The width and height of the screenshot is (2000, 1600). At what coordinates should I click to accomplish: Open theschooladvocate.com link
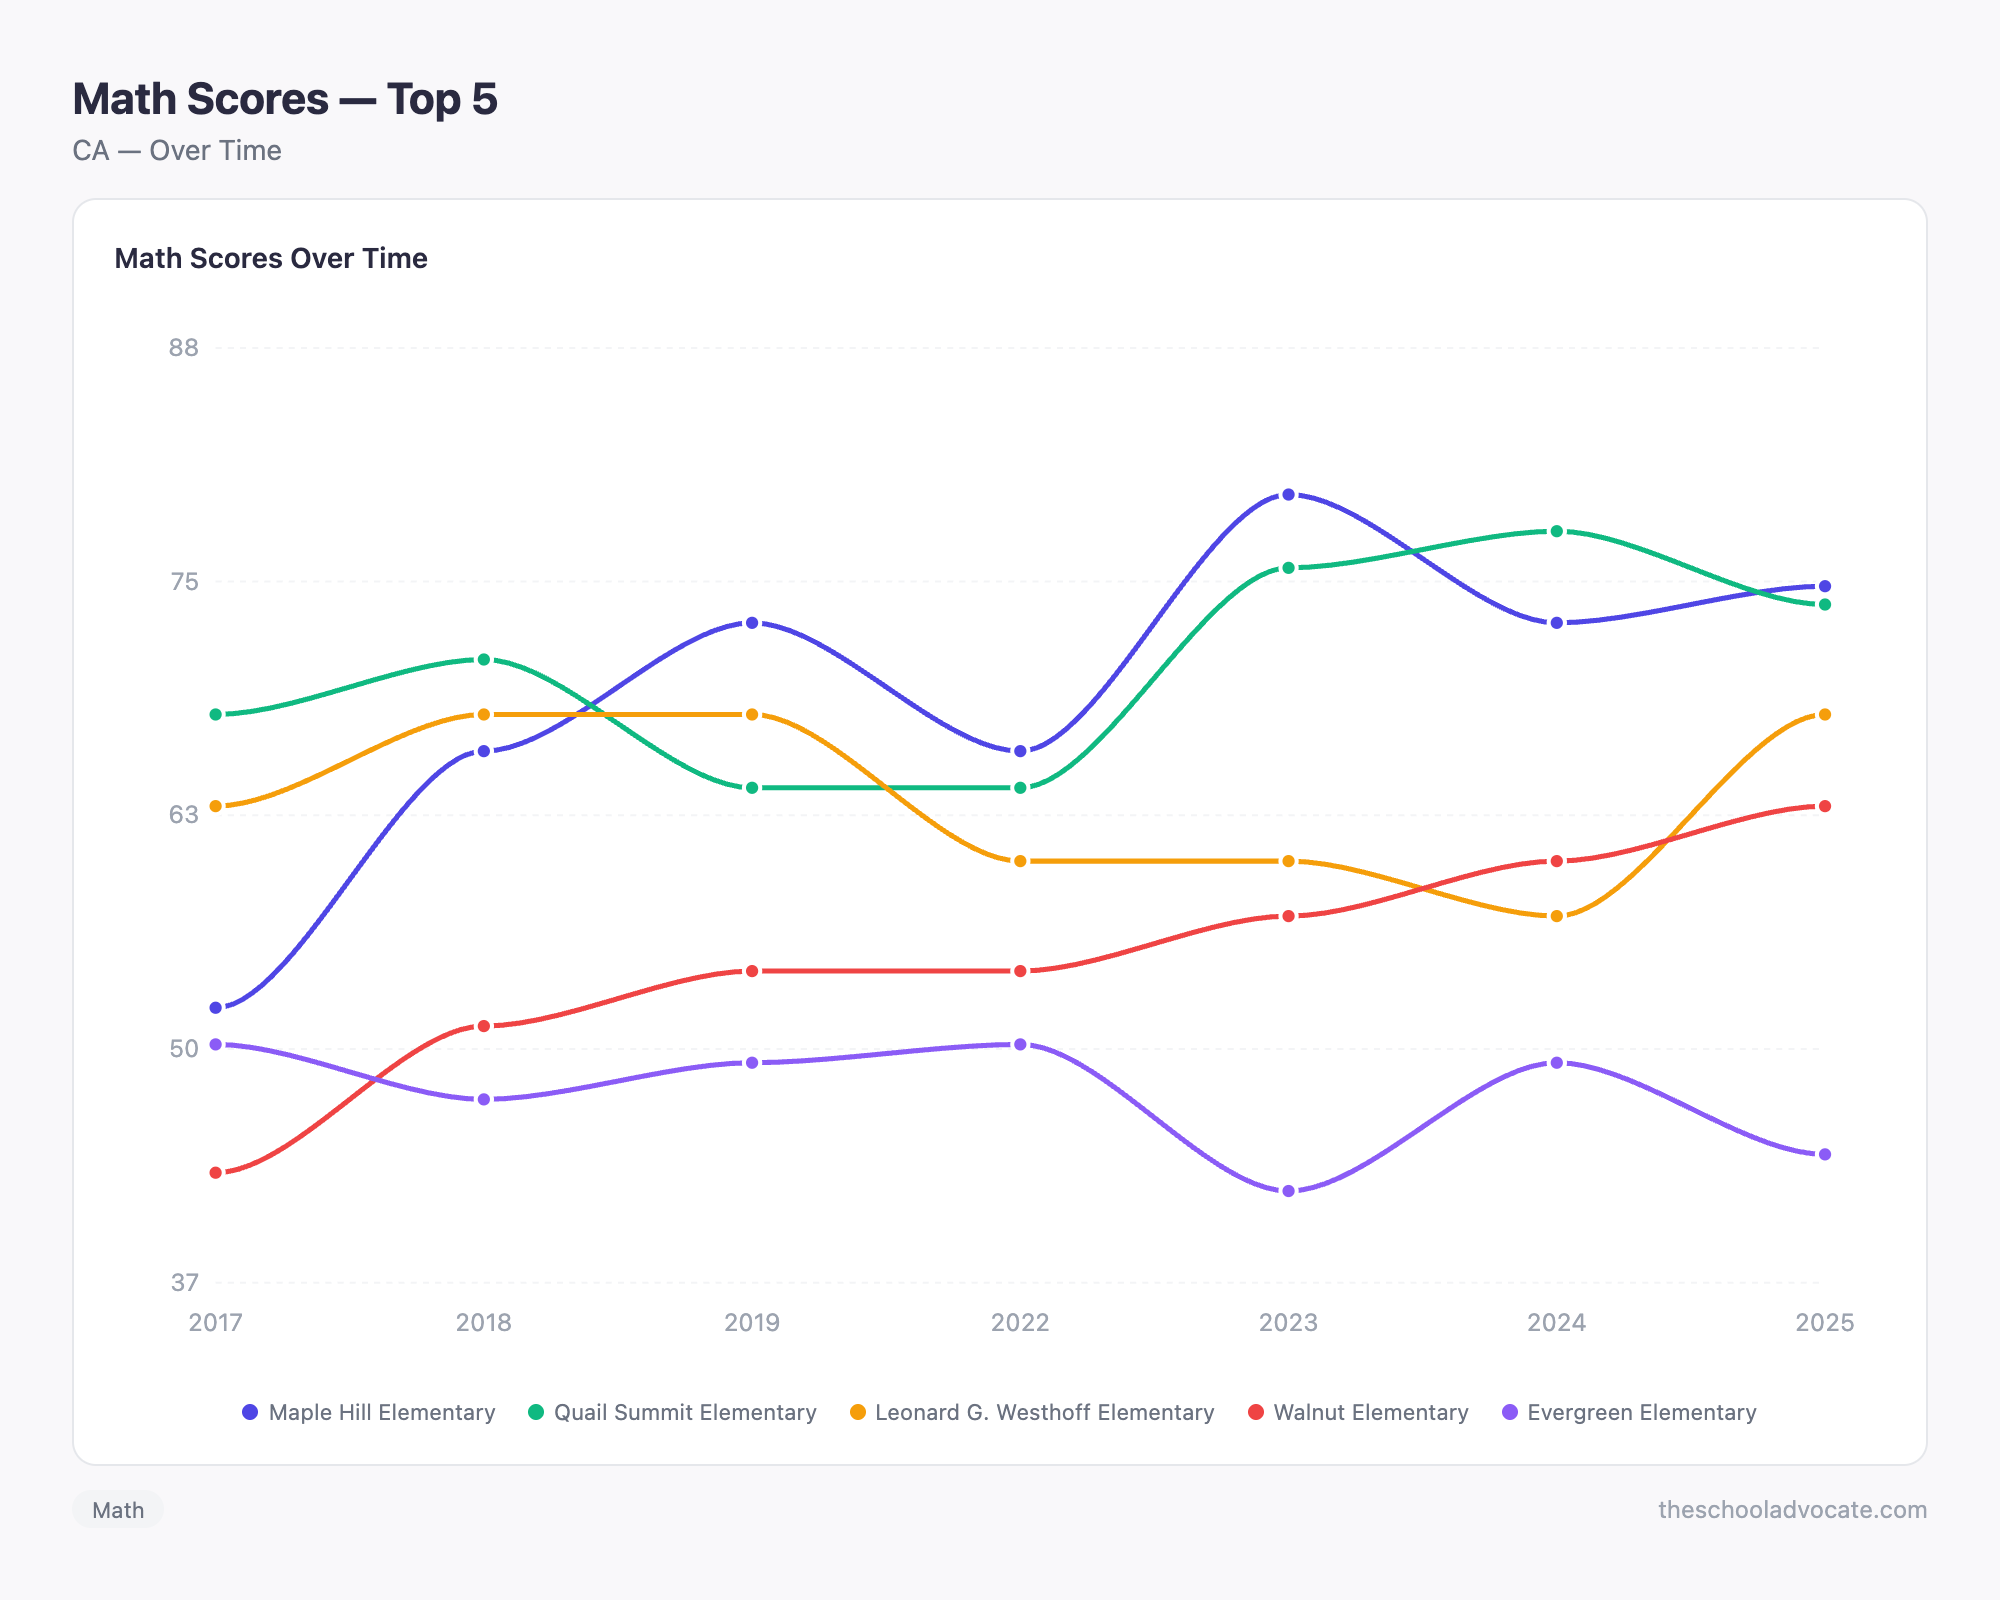(x=1792, y=1510)
